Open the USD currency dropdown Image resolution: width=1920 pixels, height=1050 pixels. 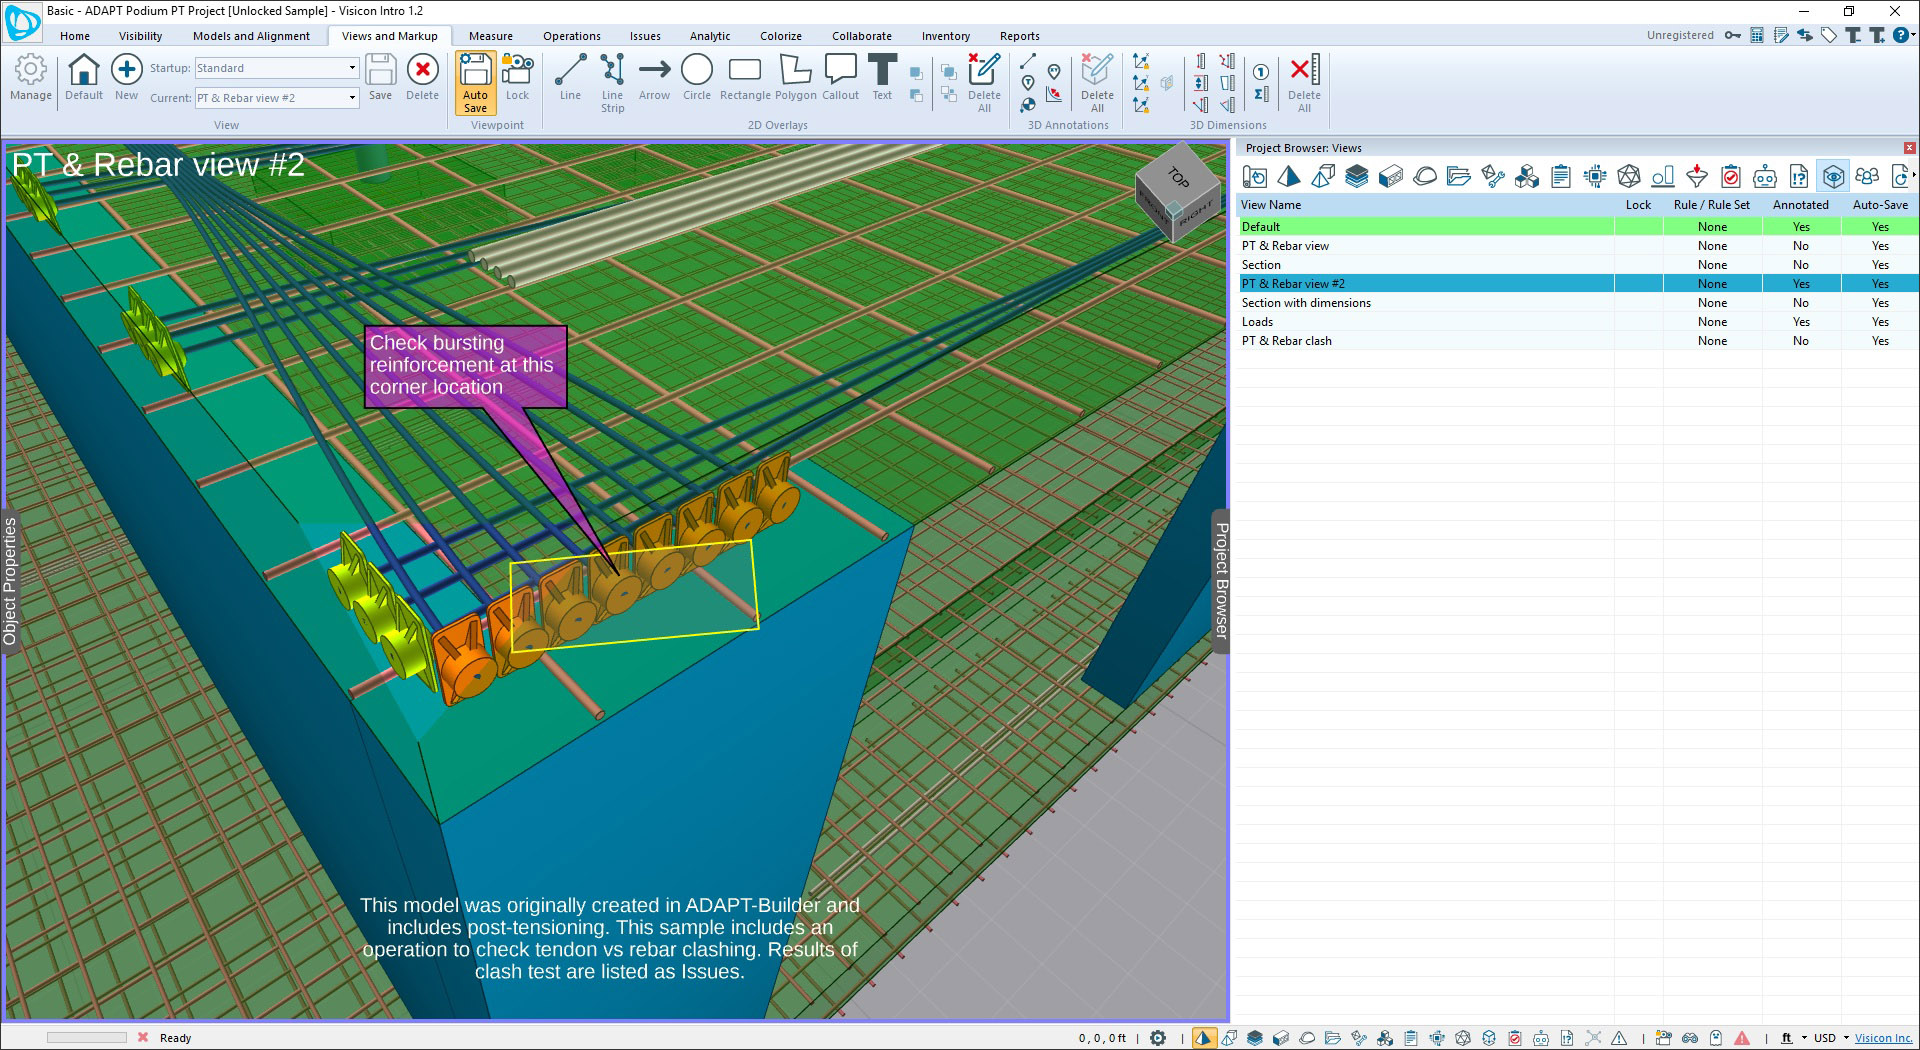point(1832,1038)
